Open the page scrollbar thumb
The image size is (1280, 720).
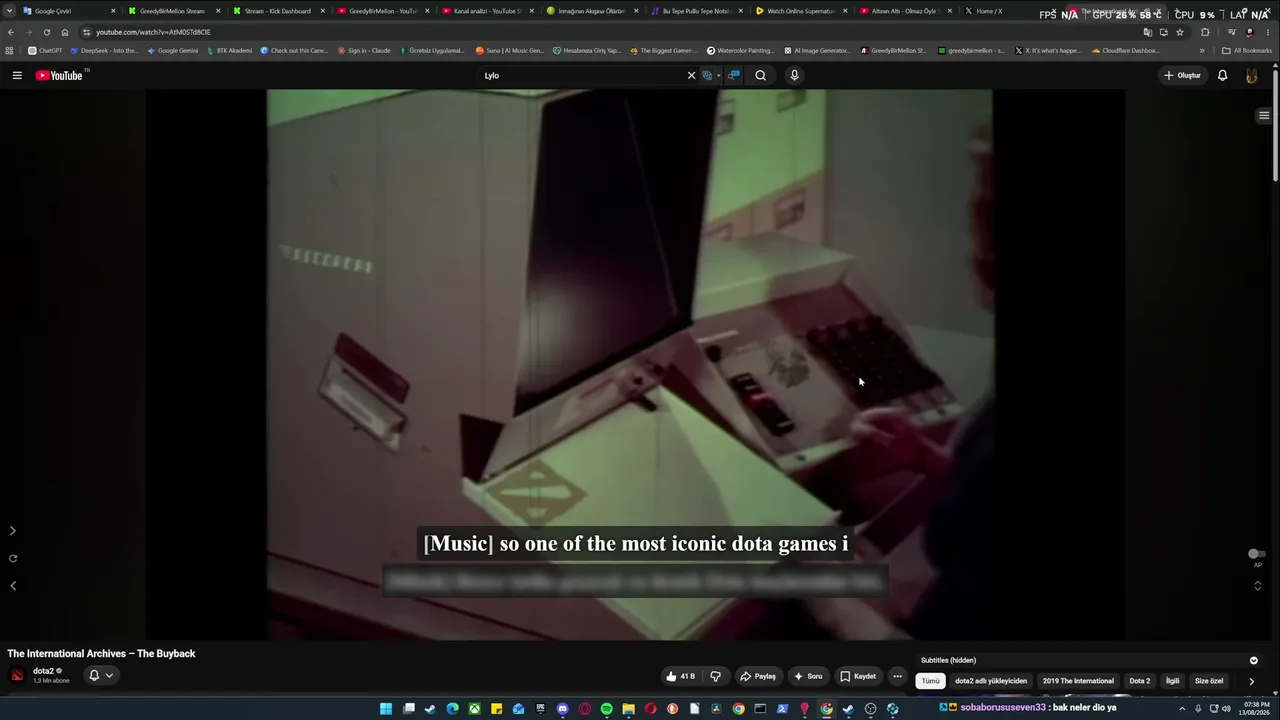coord(1275,124)
